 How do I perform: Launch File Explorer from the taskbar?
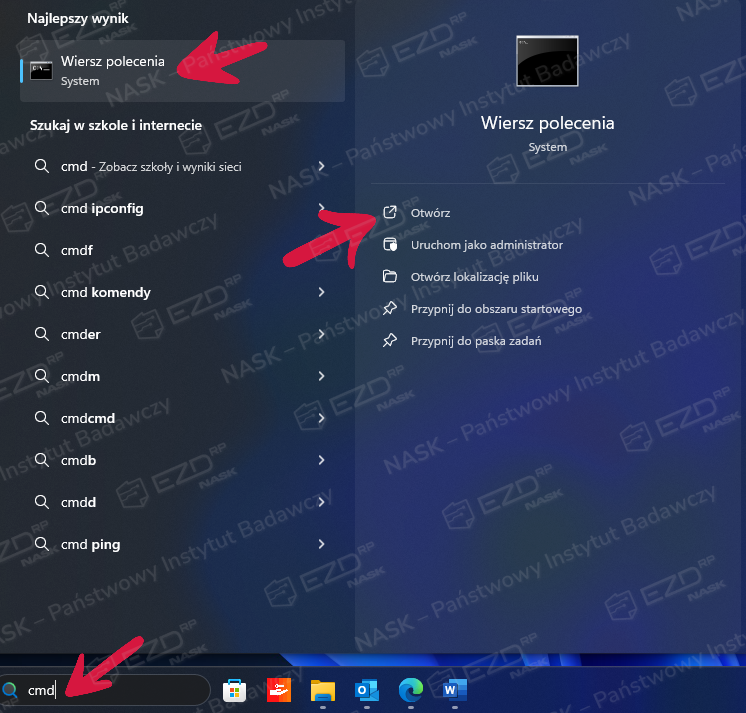[x=322, y=690]
